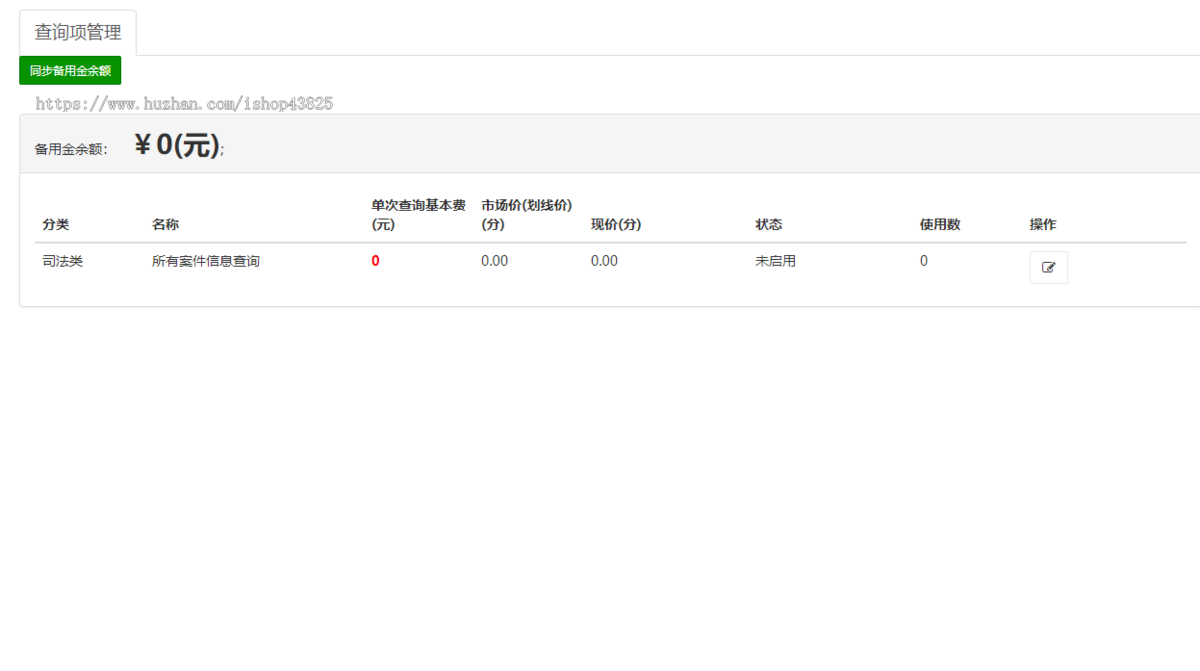Click the 备用金余额 label
Image resolution: width=1200 pixels, height=671 pixels.
[71, 149]
